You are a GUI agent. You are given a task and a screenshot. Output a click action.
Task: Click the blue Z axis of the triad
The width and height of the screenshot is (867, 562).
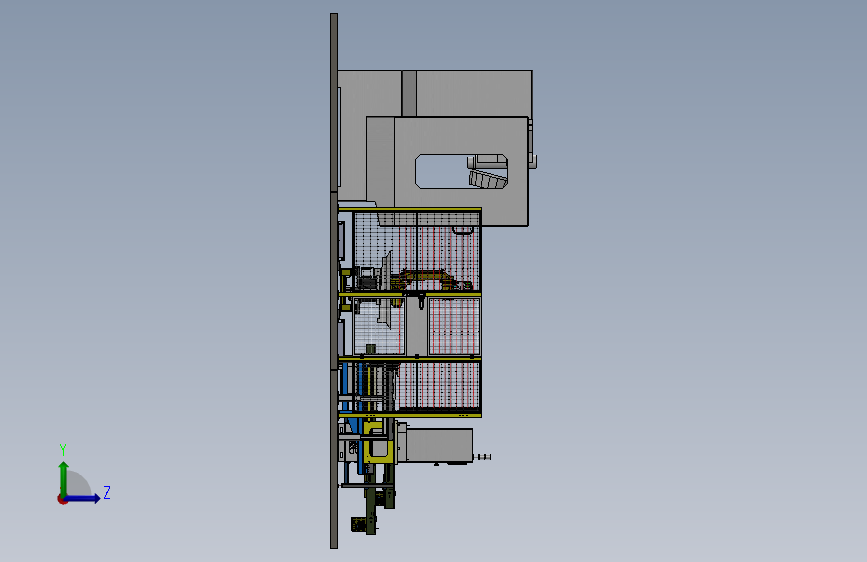(x=83, y=498)
